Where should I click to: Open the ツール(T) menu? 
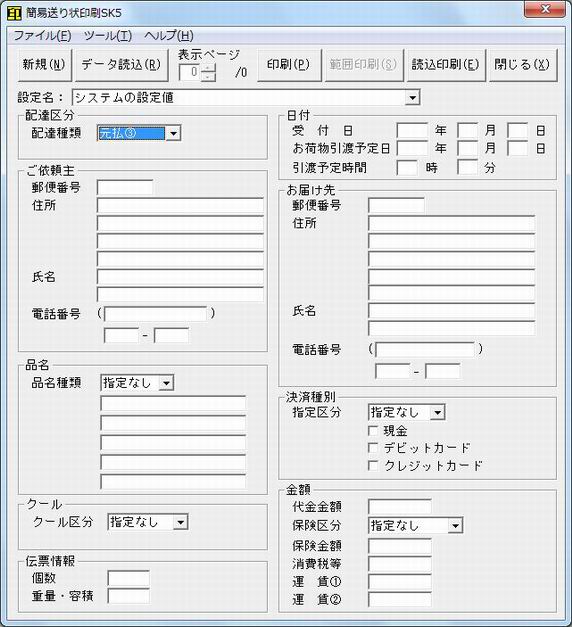pyautogui.click(x=108, y=36)
